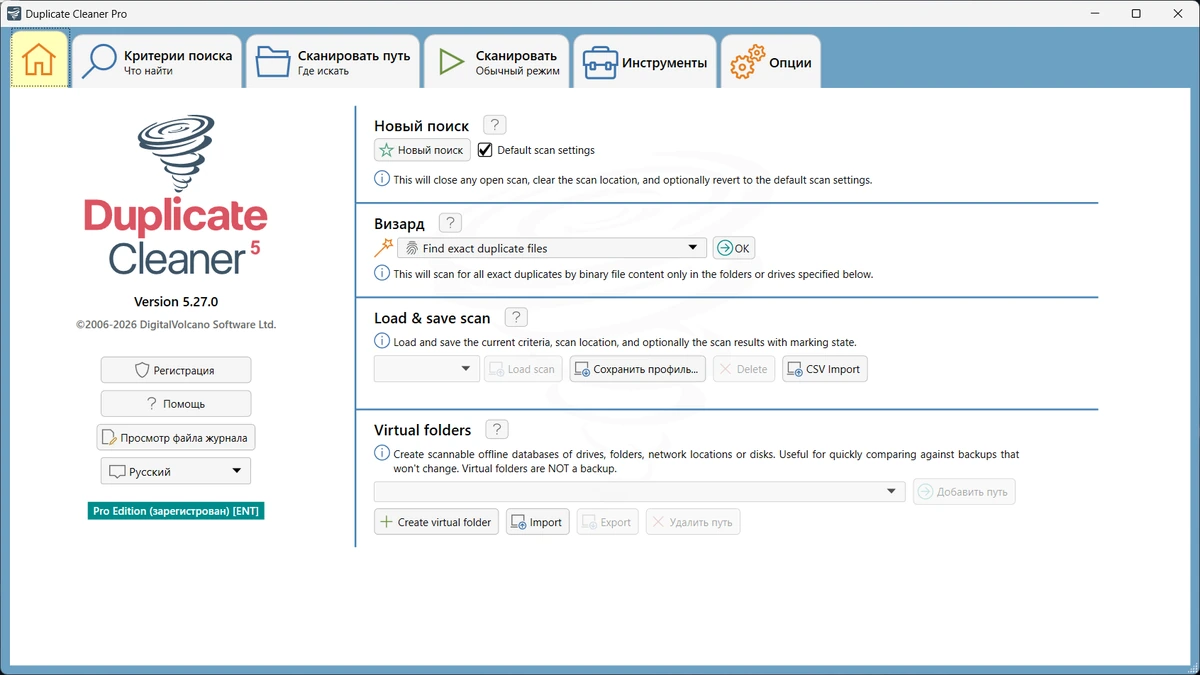
Task: Click the magic wand wizard icon
Action: [383, 248]
